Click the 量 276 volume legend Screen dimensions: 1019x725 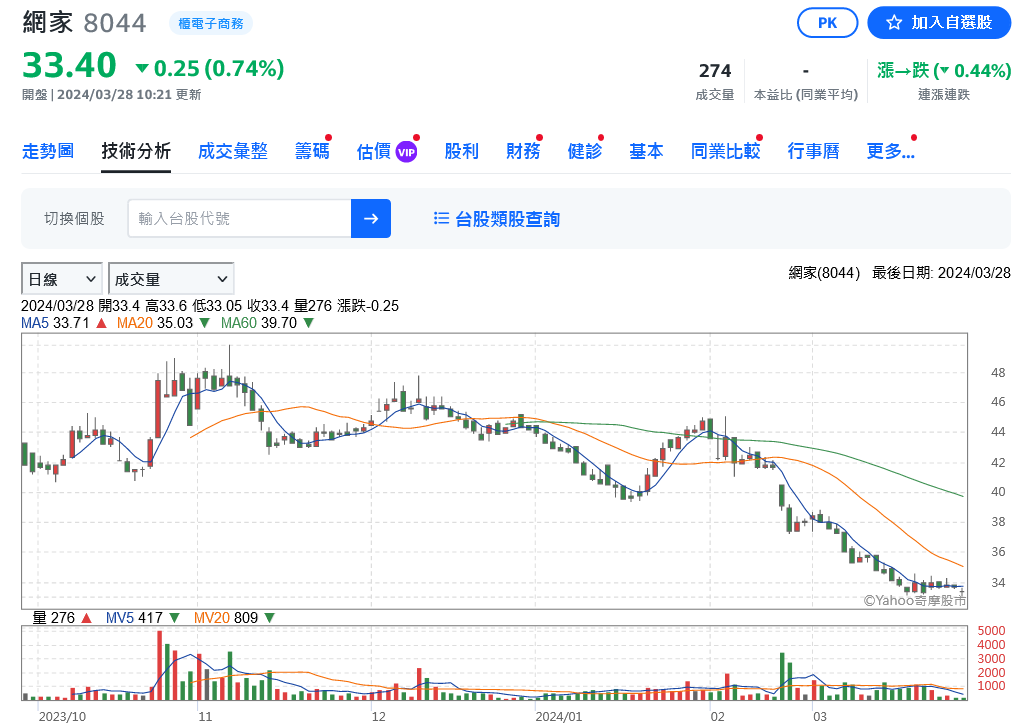pos(54,618)
